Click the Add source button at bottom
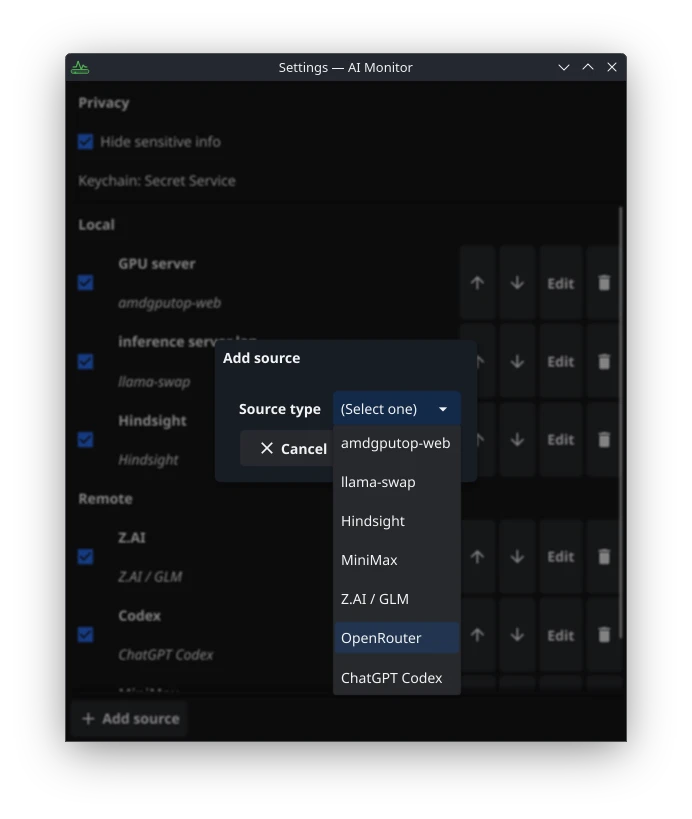The width and height of the screenshot is (692, 819). tap(131, 719)
